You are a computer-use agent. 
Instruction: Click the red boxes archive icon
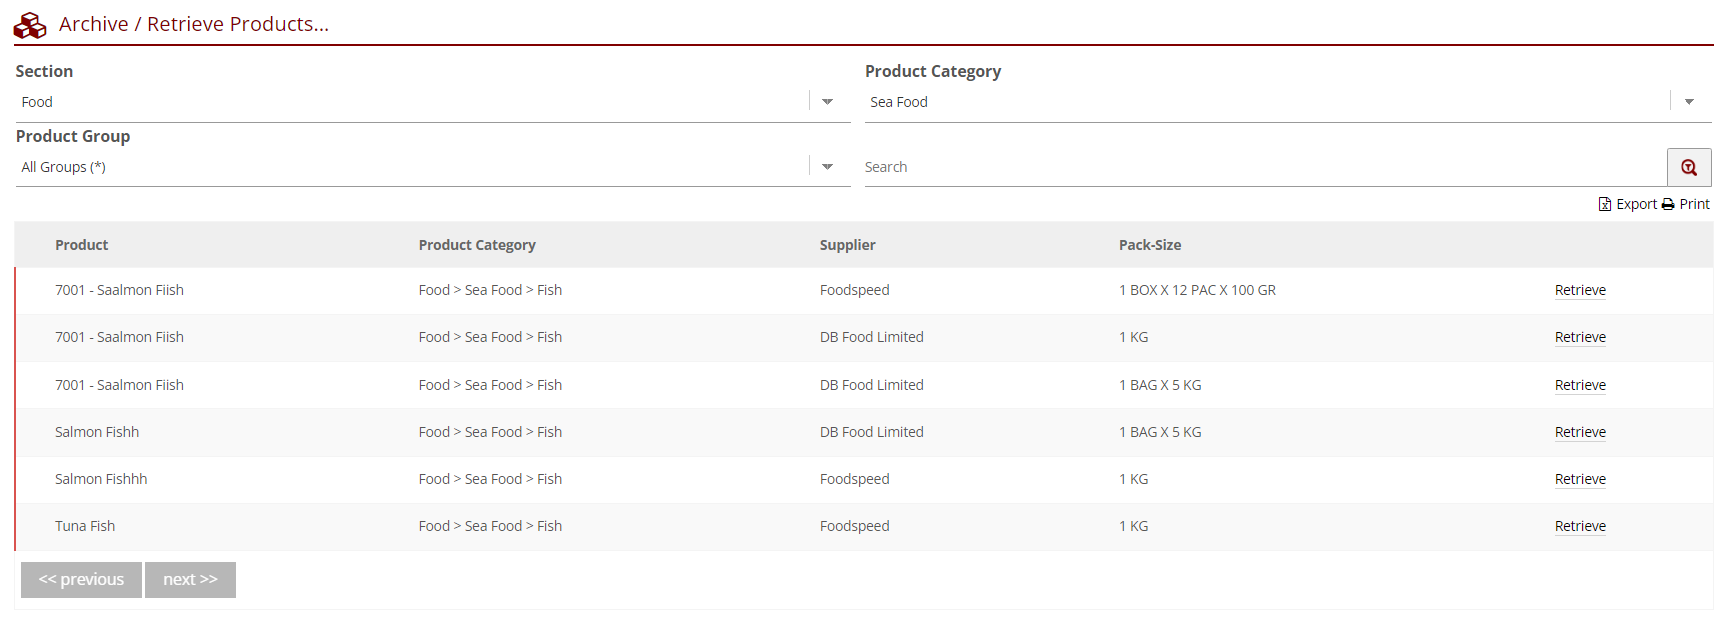coord(30,25)
